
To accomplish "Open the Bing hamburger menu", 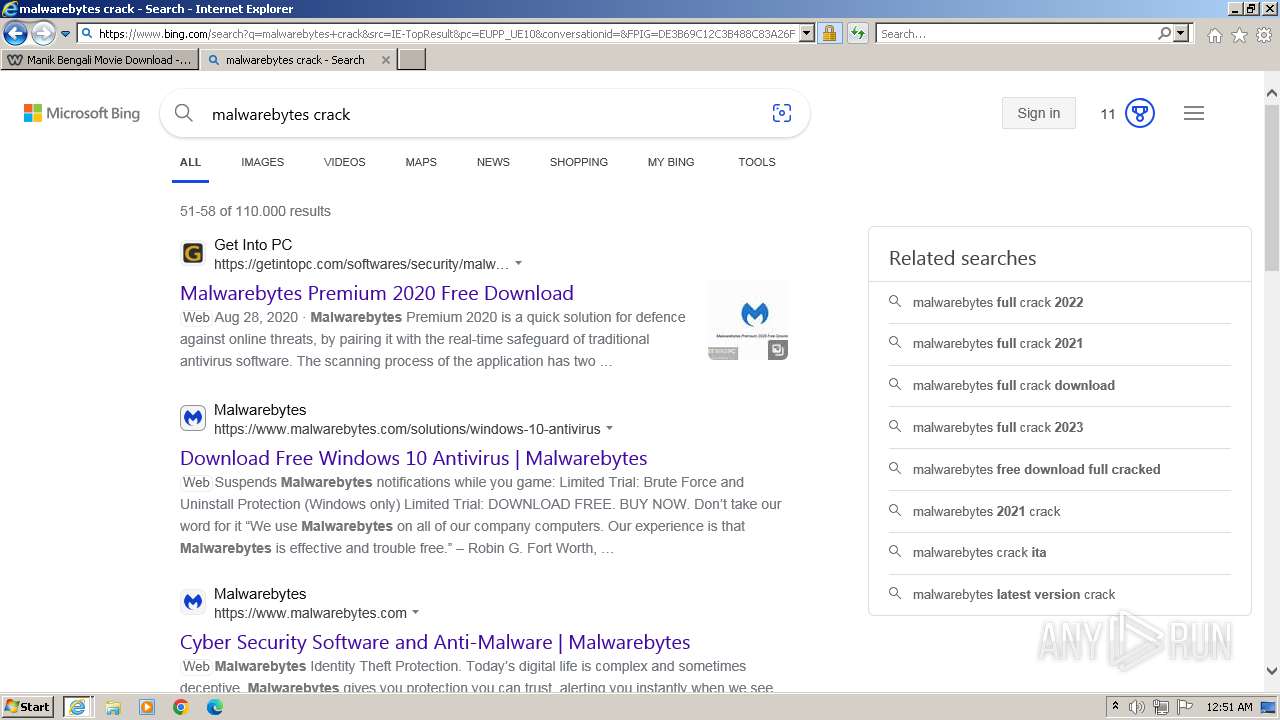I will pos(1194,113).
